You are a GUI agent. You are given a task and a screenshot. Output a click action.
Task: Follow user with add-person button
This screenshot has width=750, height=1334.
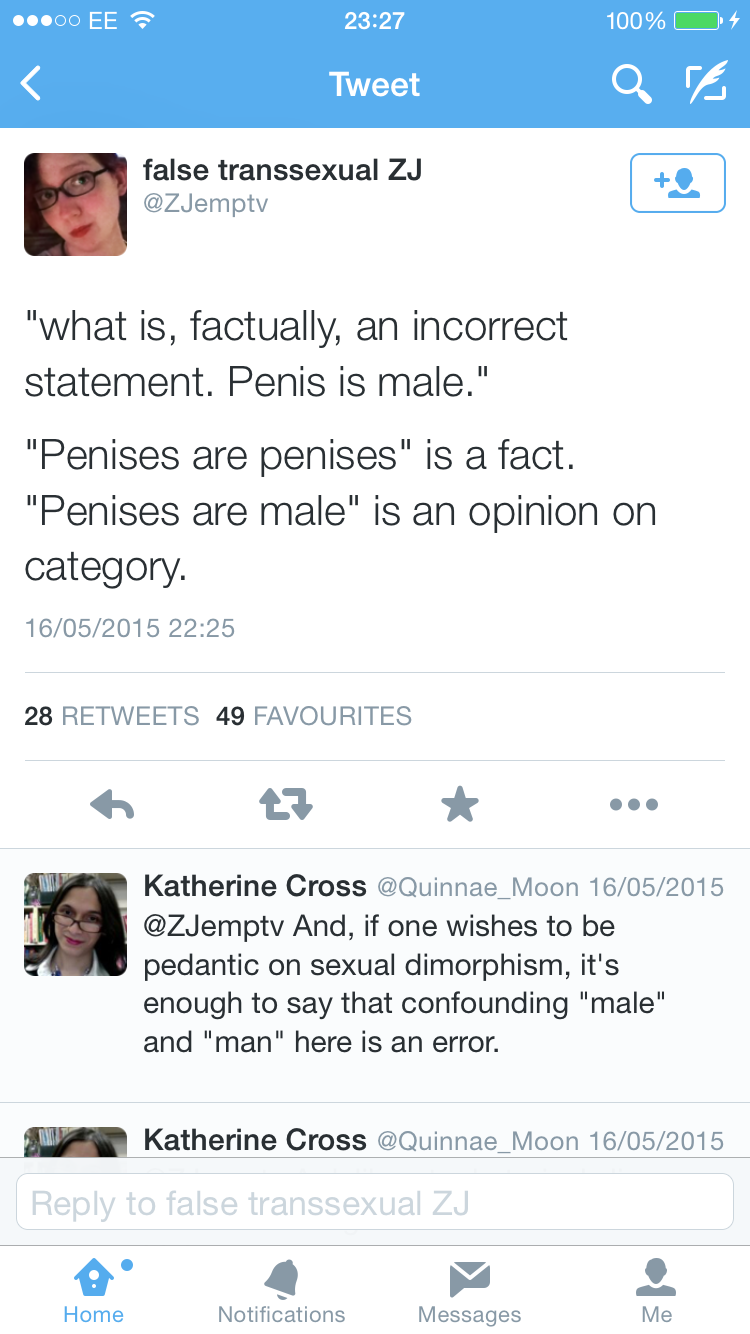[x=677, y=183]
